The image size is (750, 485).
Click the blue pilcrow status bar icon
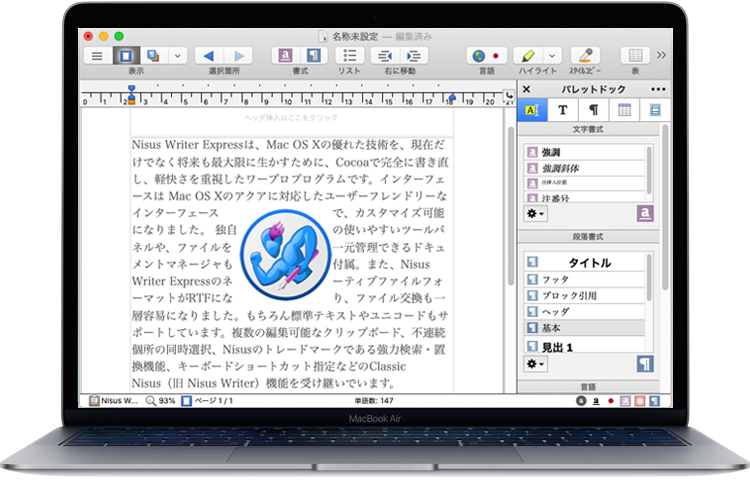(654, 401)
